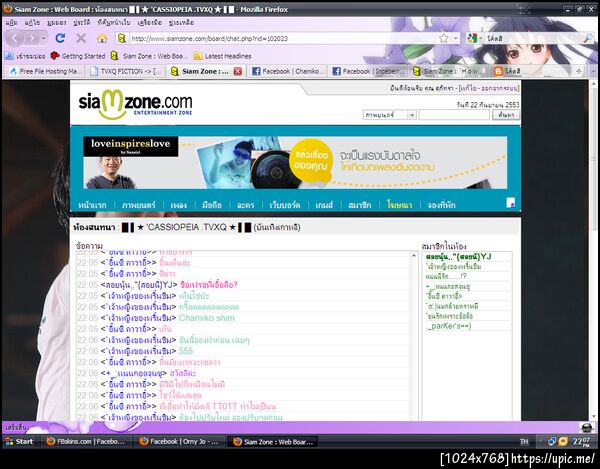Click the stop loading X icon

(x=81, y=38)
